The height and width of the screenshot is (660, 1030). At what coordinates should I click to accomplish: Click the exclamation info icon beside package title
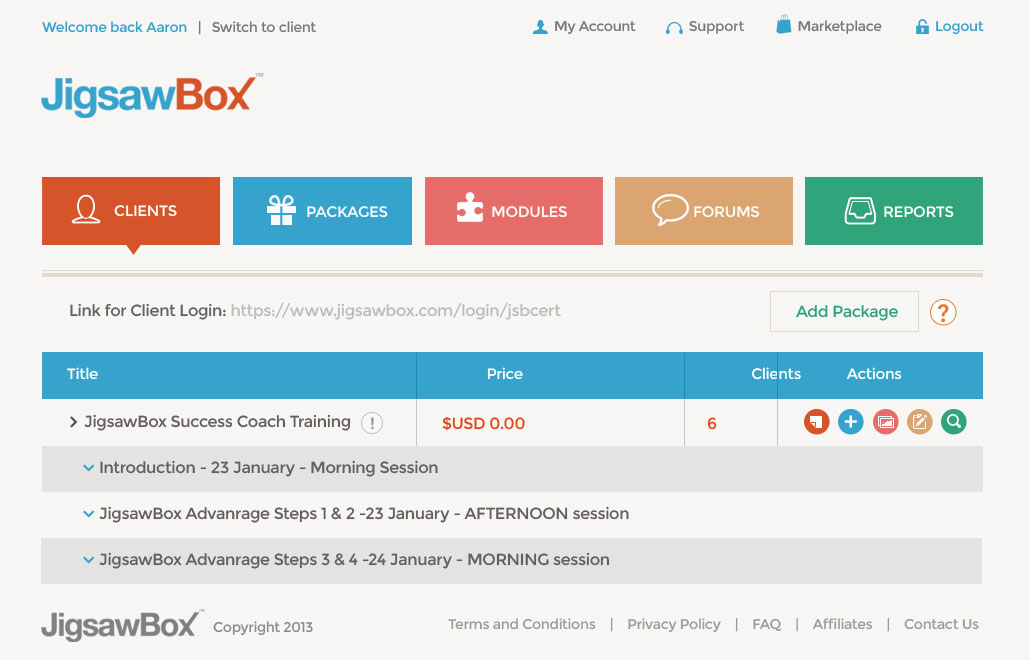point(372,423)
